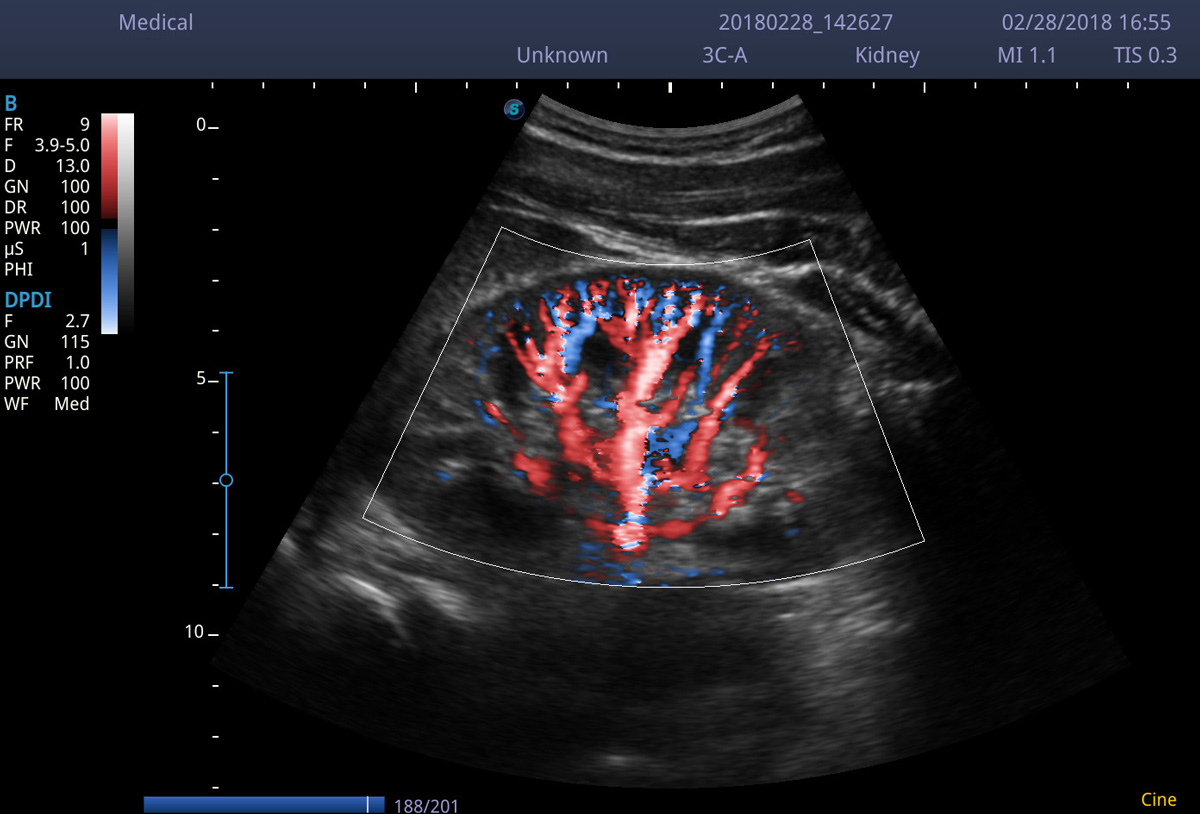Click the grayscale map bar

[126, 222]
